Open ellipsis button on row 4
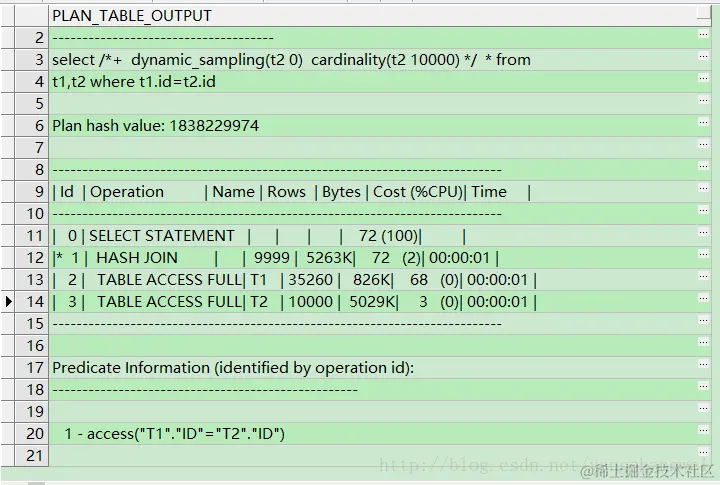 tap(703, 79)
